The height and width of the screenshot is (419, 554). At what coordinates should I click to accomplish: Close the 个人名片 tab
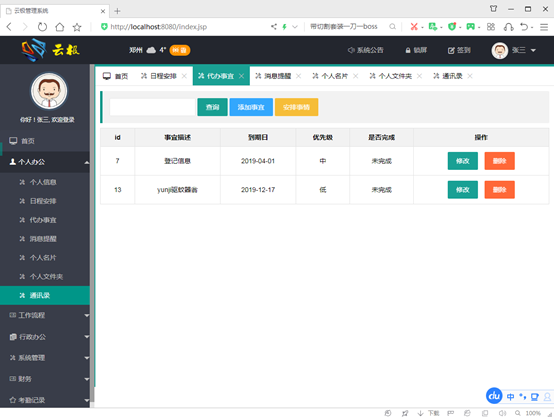pyautogui.click(x=356, y=76)
